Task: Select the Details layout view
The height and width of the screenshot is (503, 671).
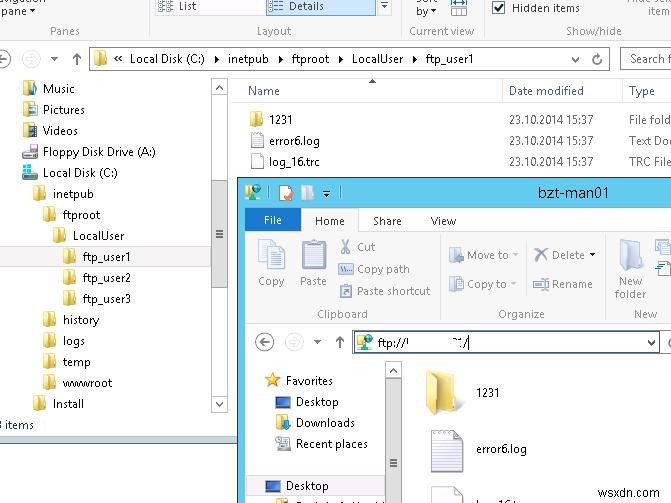Action: 321,7
